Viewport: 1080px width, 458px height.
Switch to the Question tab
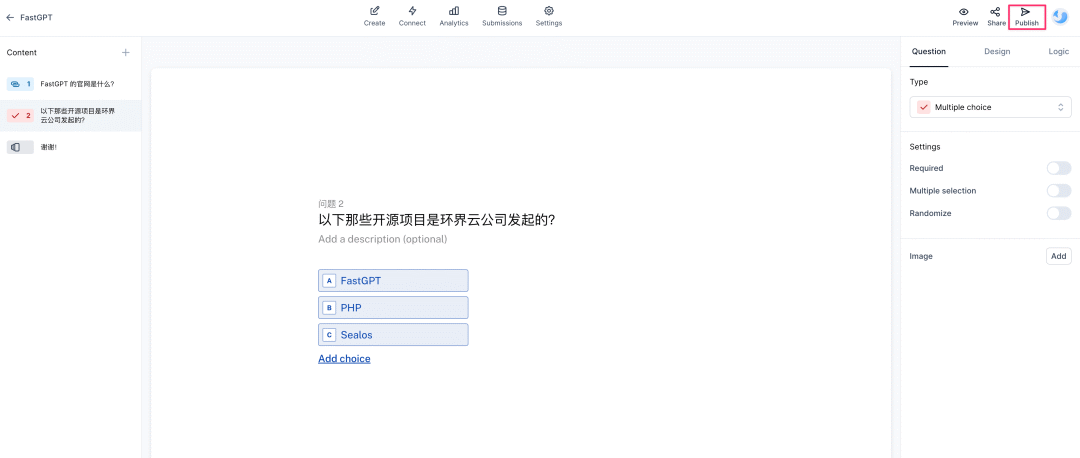pos(928,52)
